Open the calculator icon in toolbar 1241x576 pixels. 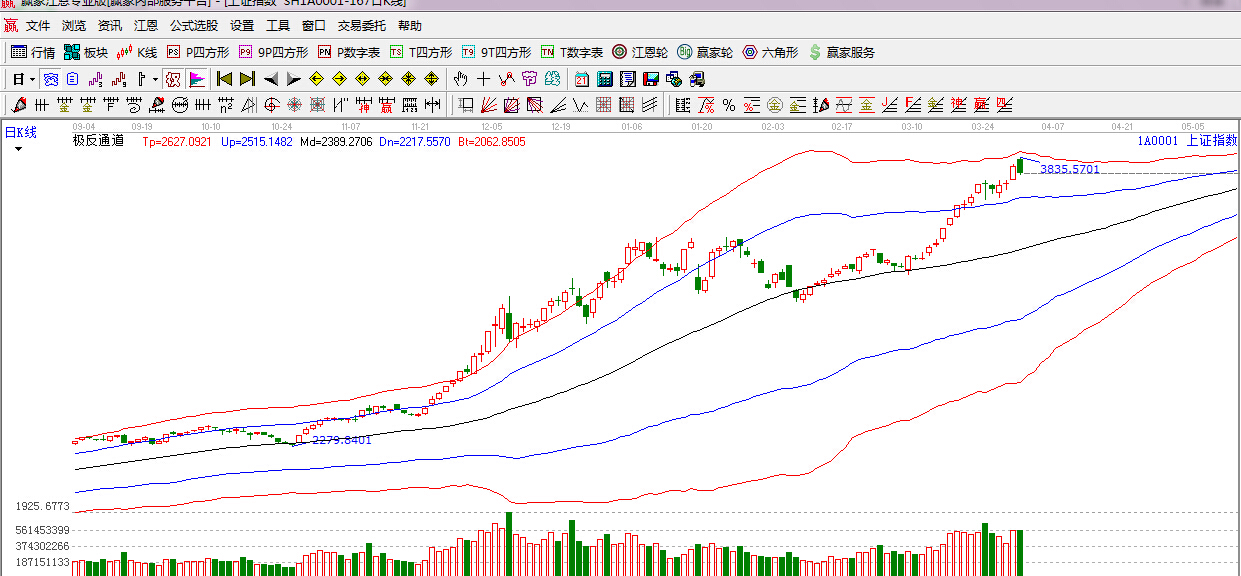tap(605, 79)
